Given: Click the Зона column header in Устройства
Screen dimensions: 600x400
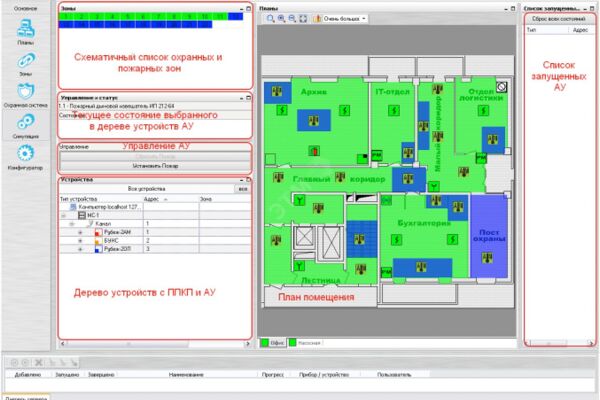Looking at the screenshot, I should [x=225, y=199].
